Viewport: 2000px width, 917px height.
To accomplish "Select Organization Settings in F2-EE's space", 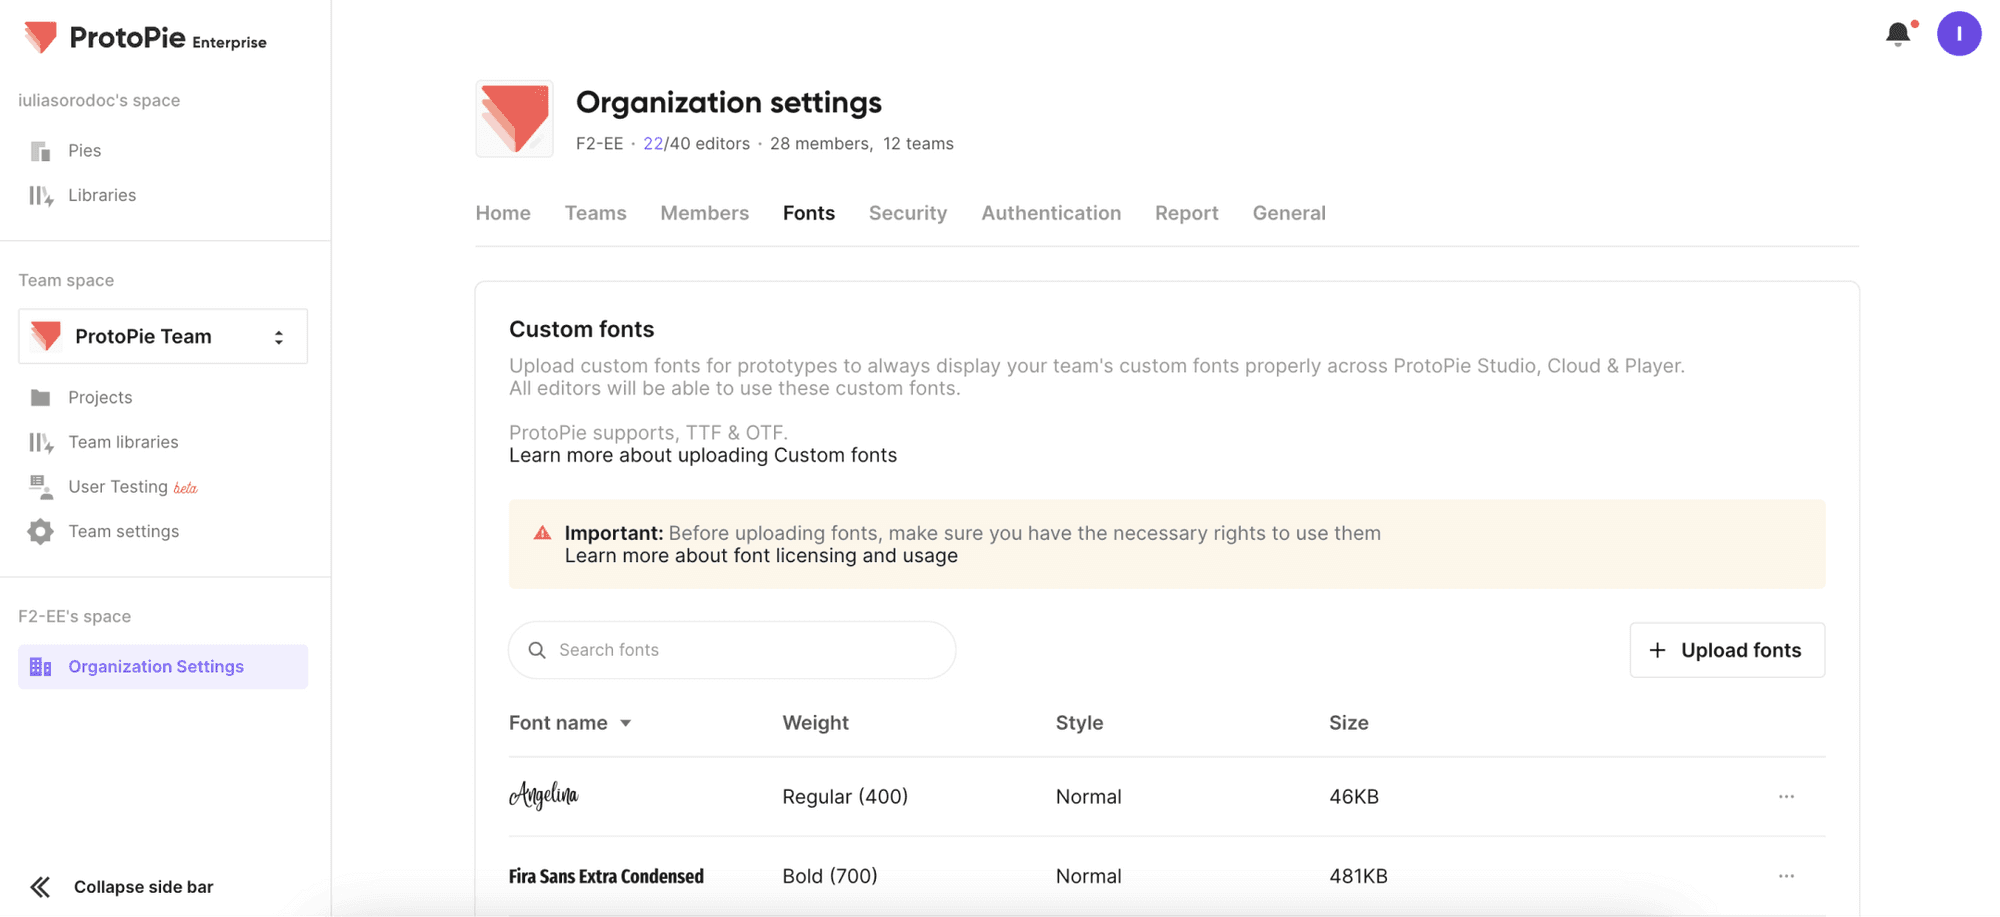I will [x=155, y=666].
